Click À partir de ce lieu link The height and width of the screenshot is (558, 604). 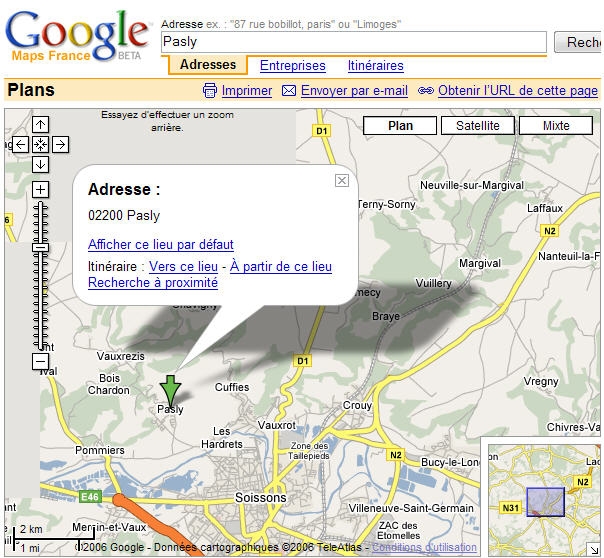(281, 266)
